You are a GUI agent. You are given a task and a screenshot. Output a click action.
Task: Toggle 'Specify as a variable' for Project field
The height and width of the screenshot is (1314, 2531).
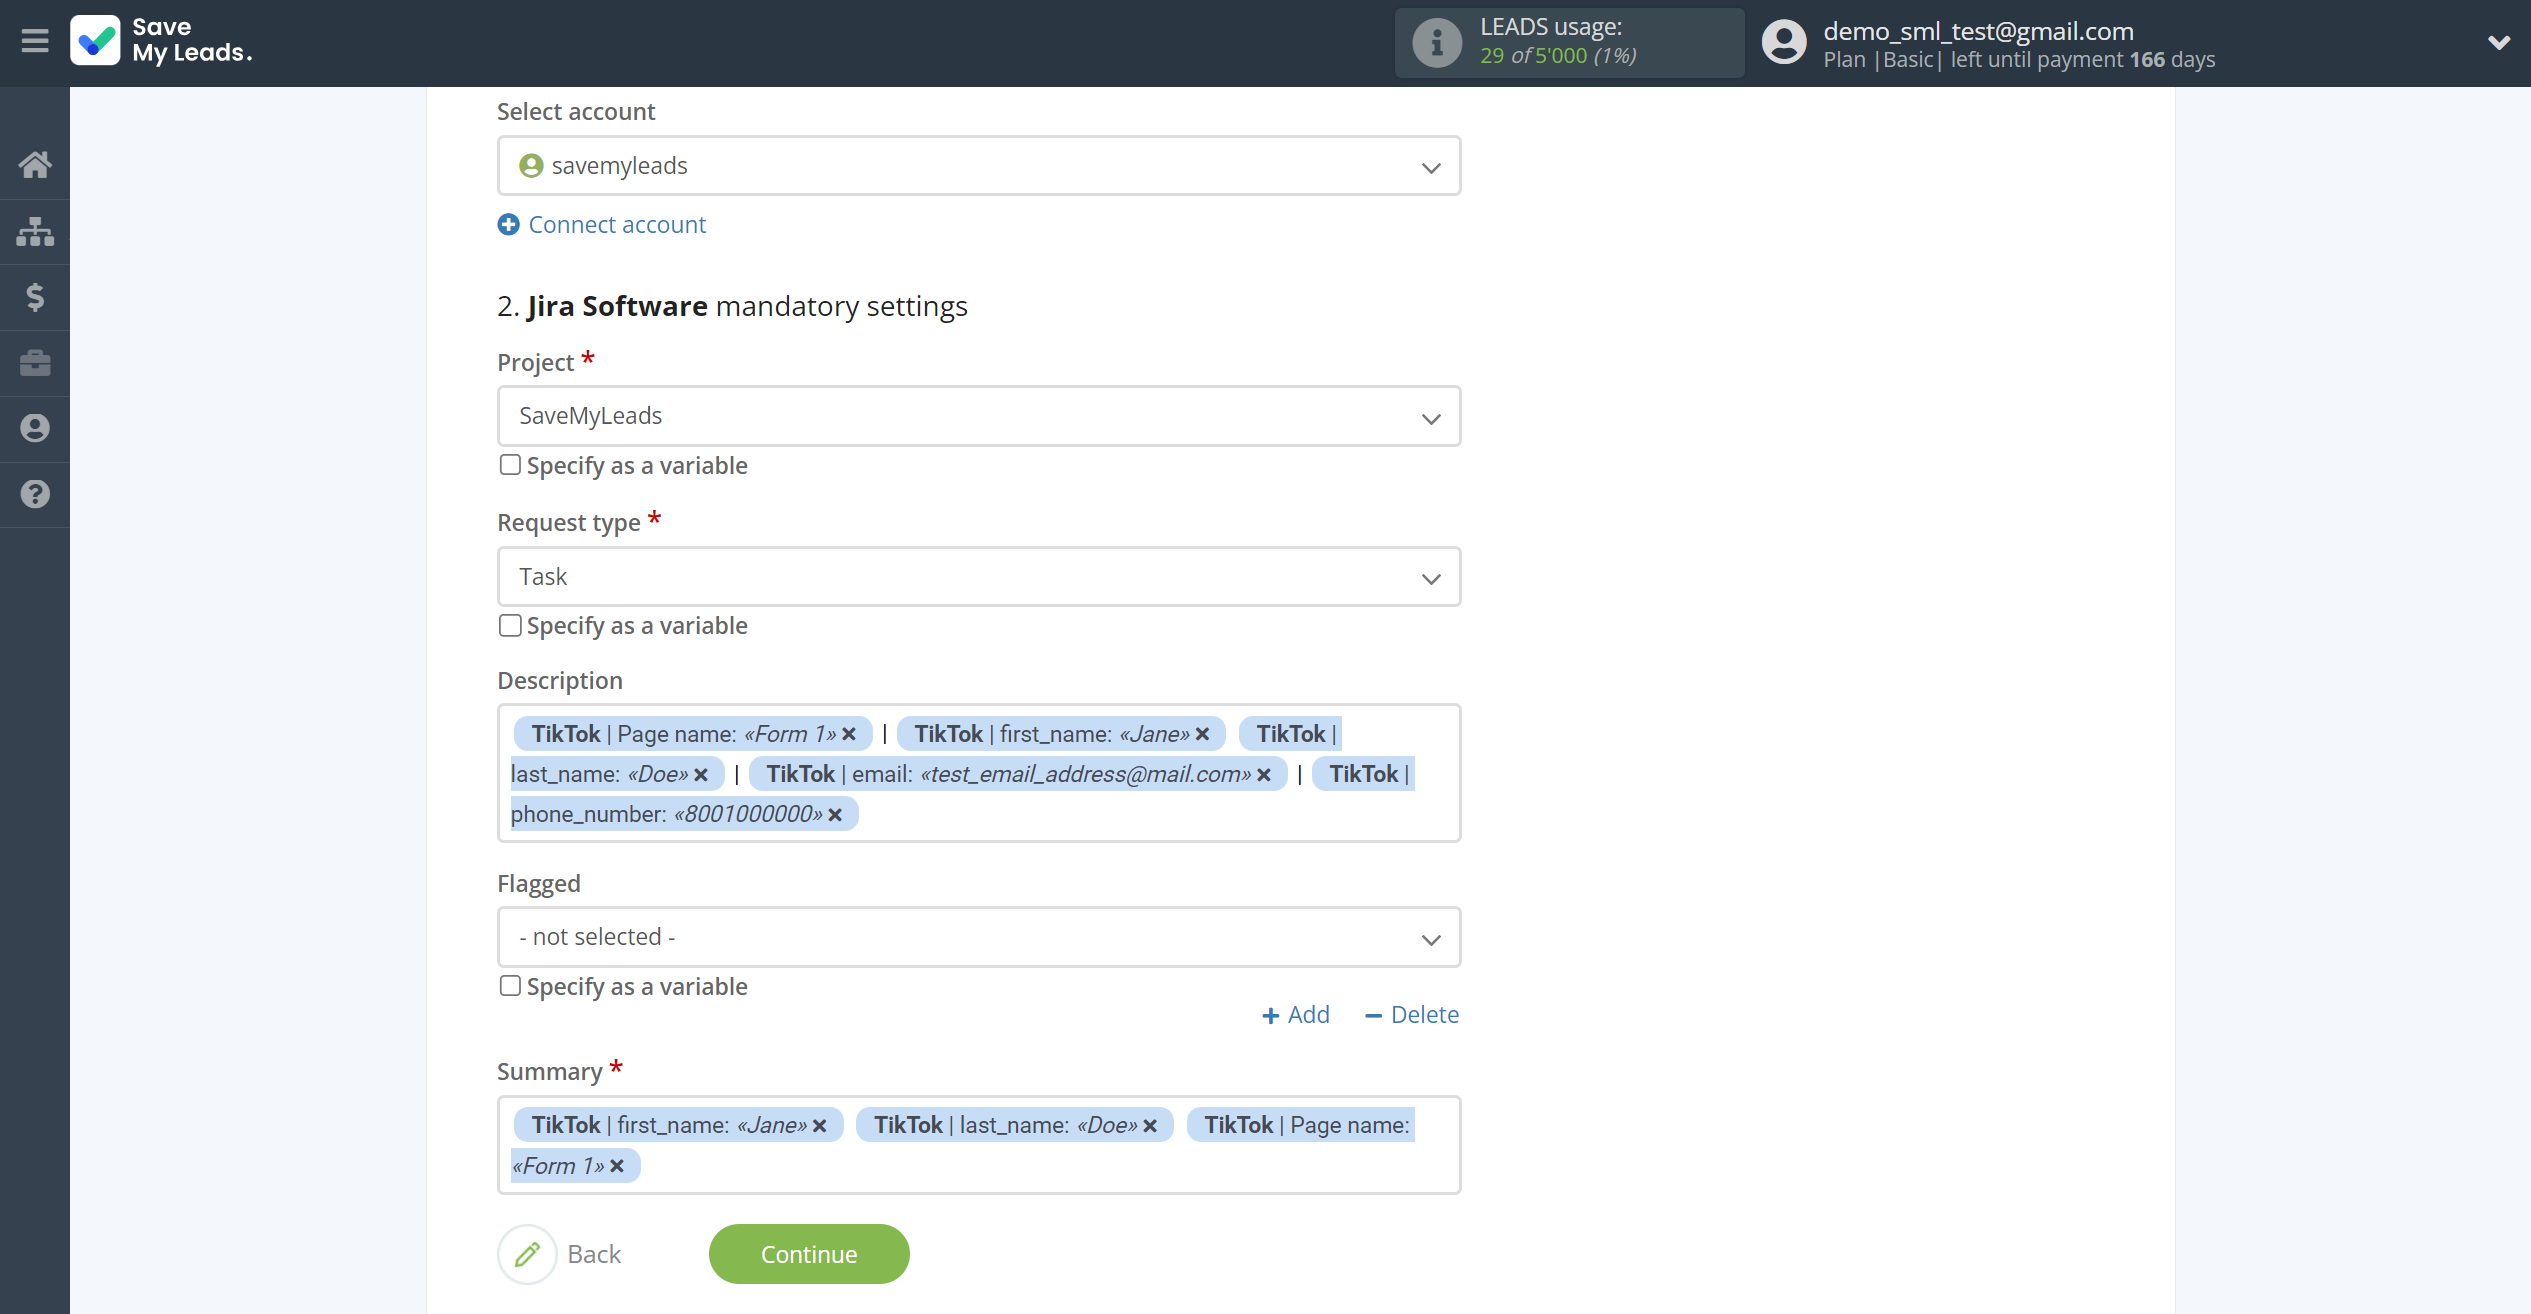pyautogui.click(x=509, y=464)
